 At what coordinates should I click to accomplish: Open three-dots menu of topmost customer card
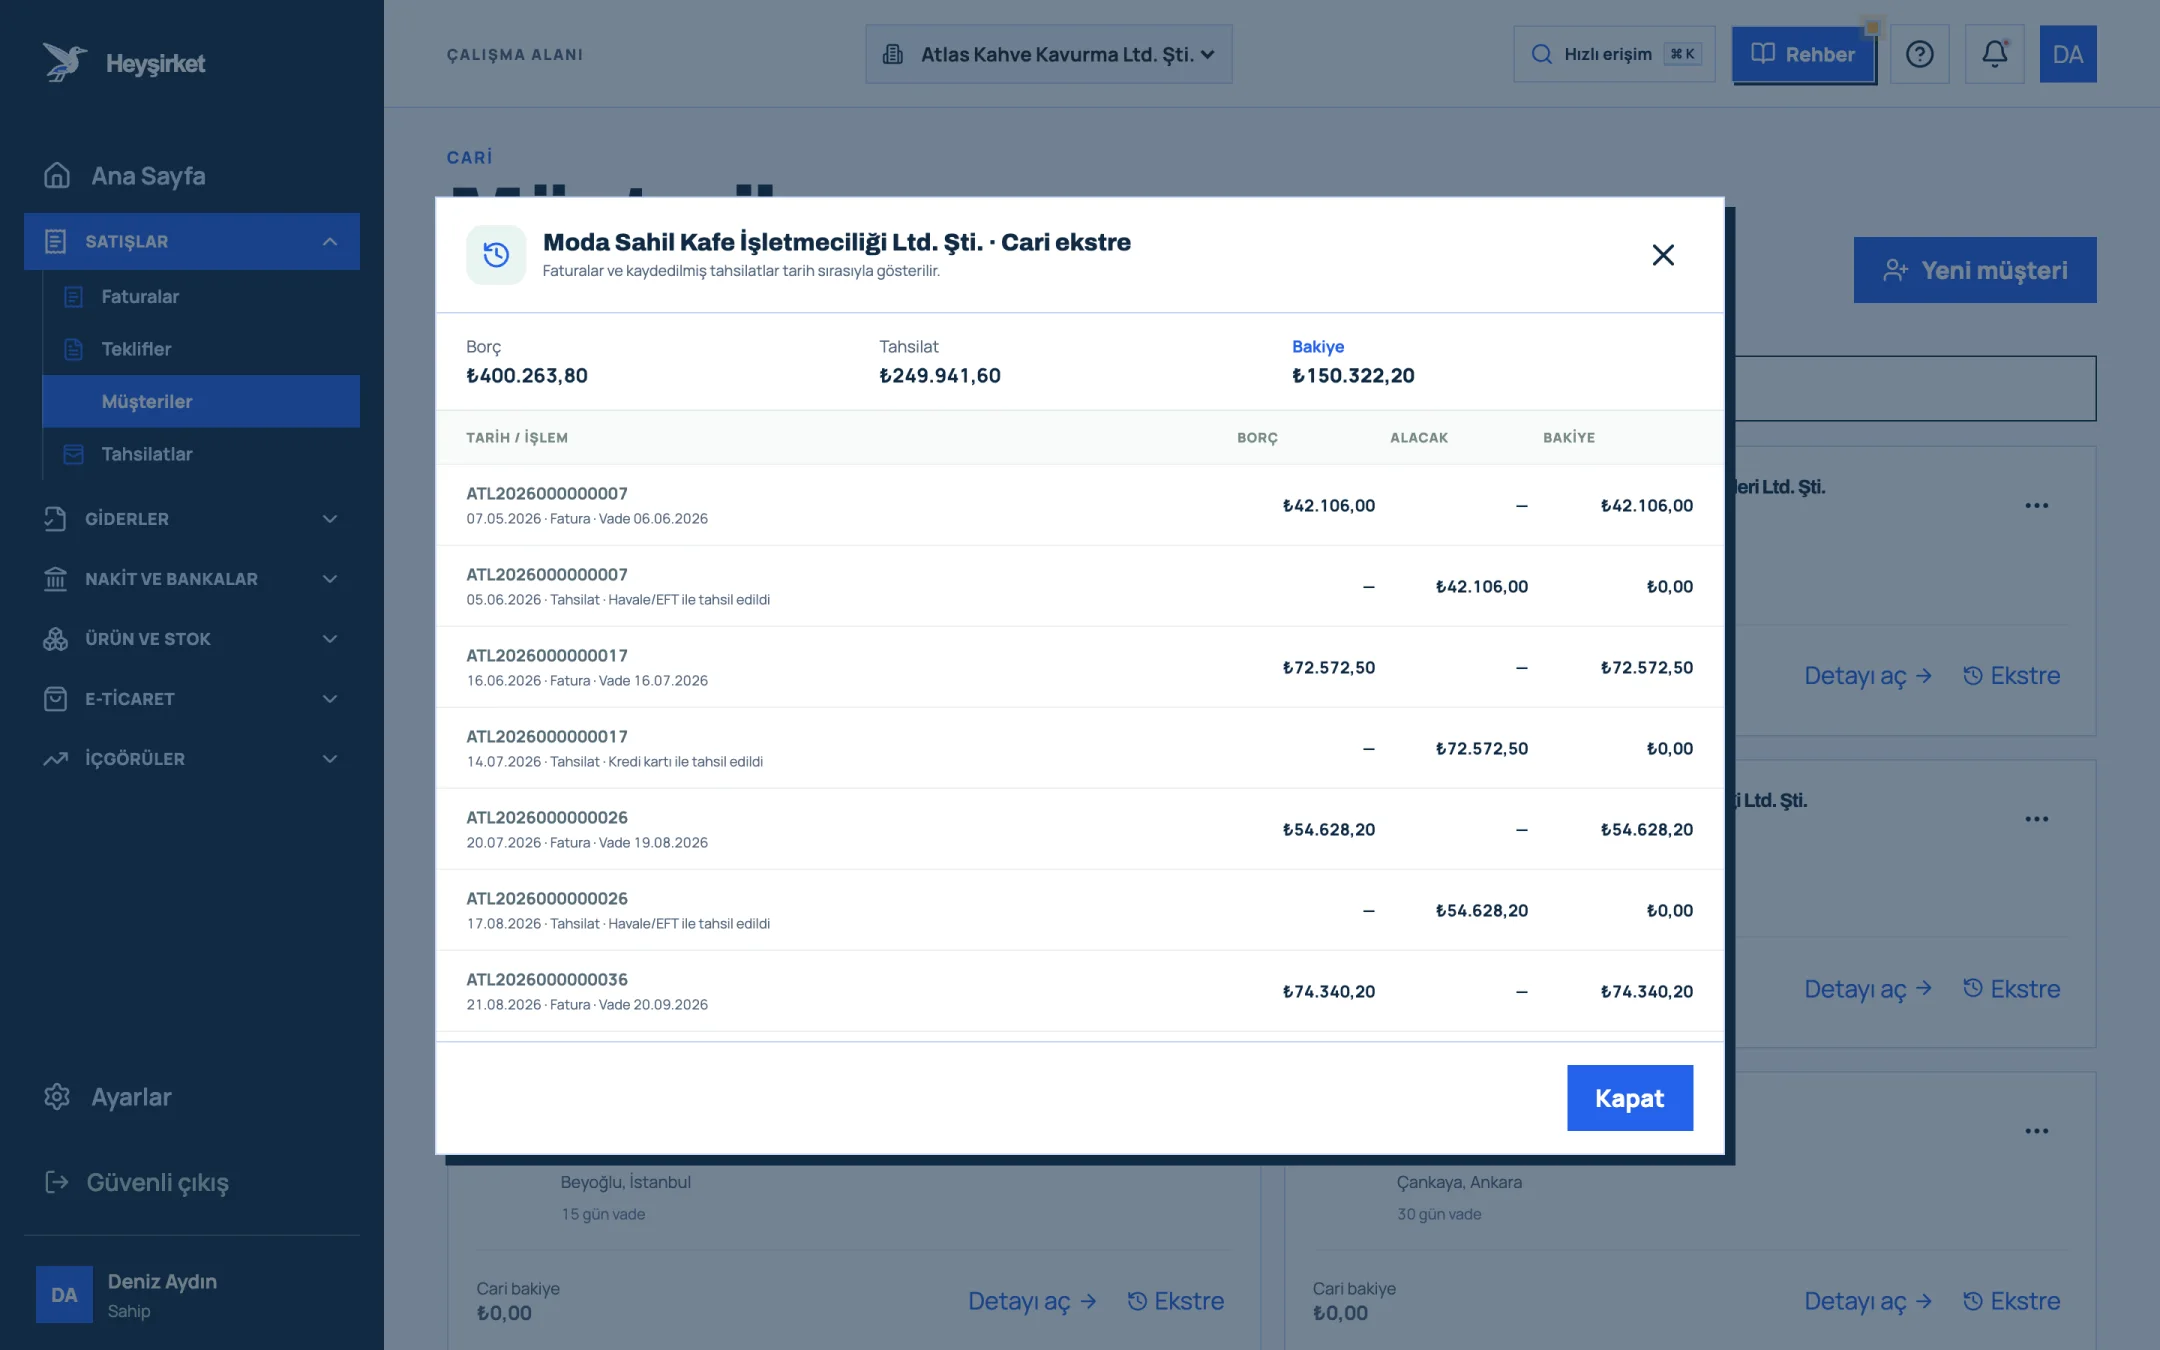pos(2036,506)
